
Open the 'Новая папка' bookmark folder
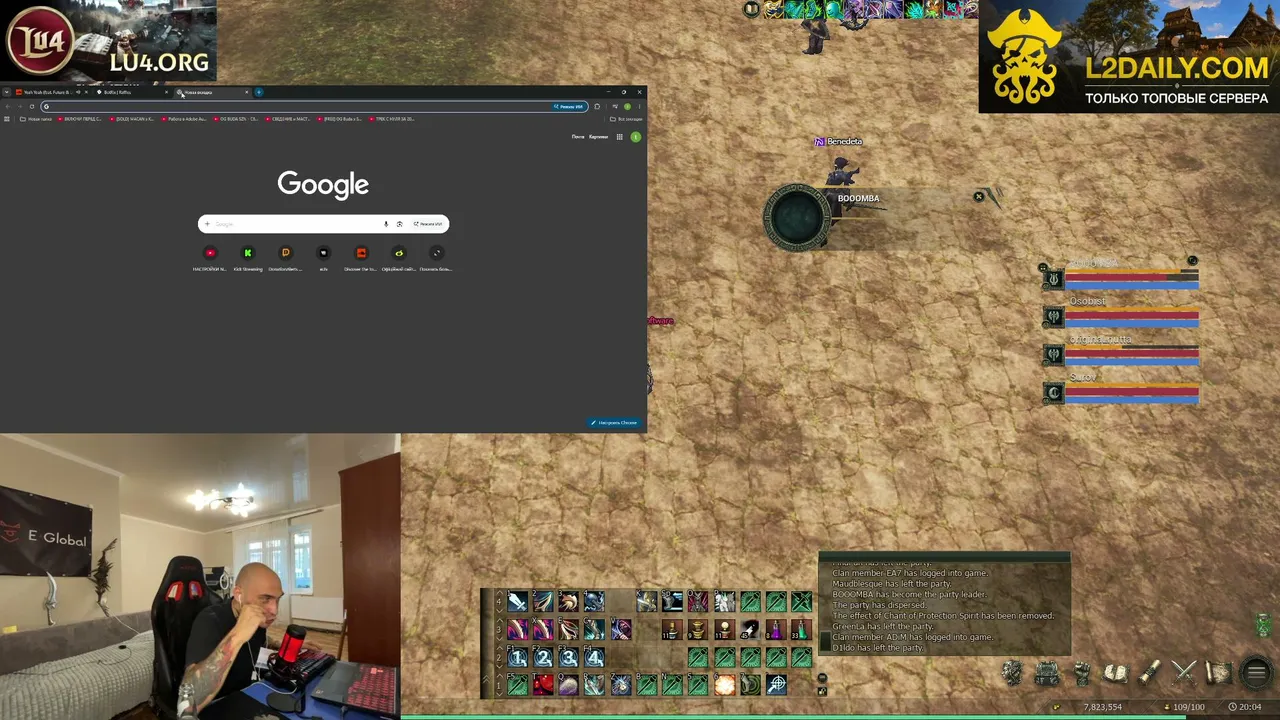click(x=36, y=119)
